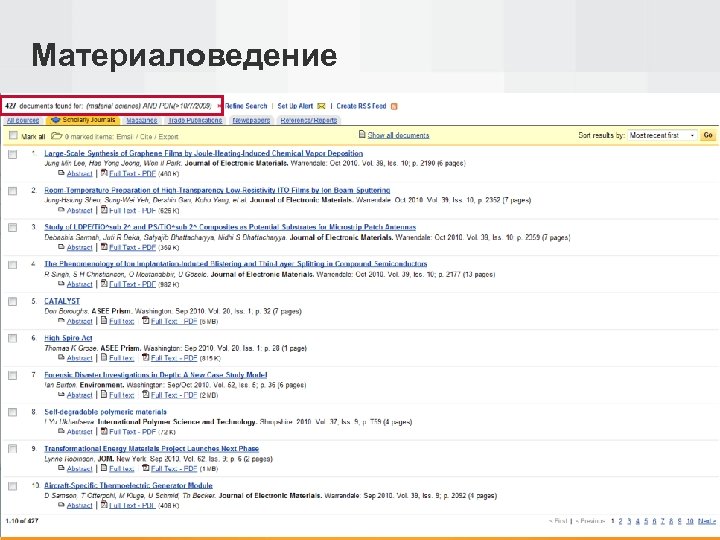The width and height of the screenshot is (720, 540).
Task: Click the Refine Search link
Action: (246, 106)
